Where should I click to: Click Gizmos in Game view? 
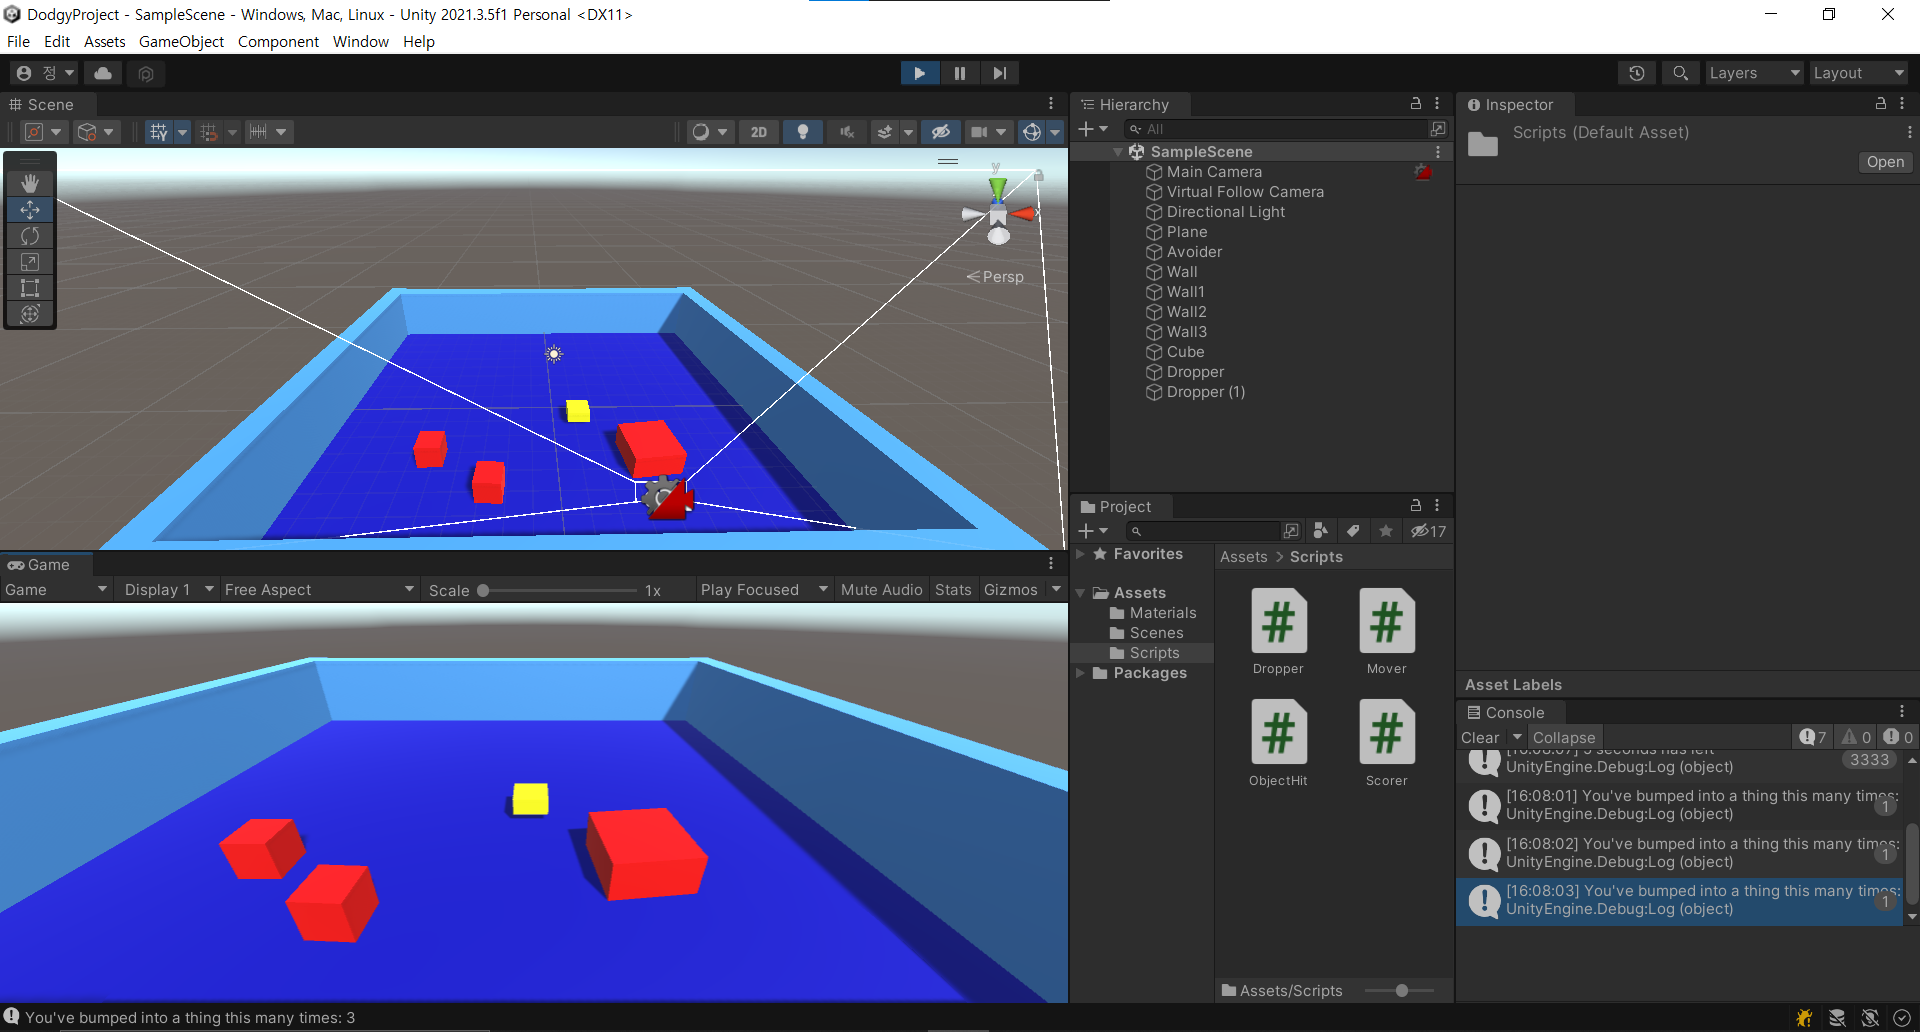(x=1011, y=590)
